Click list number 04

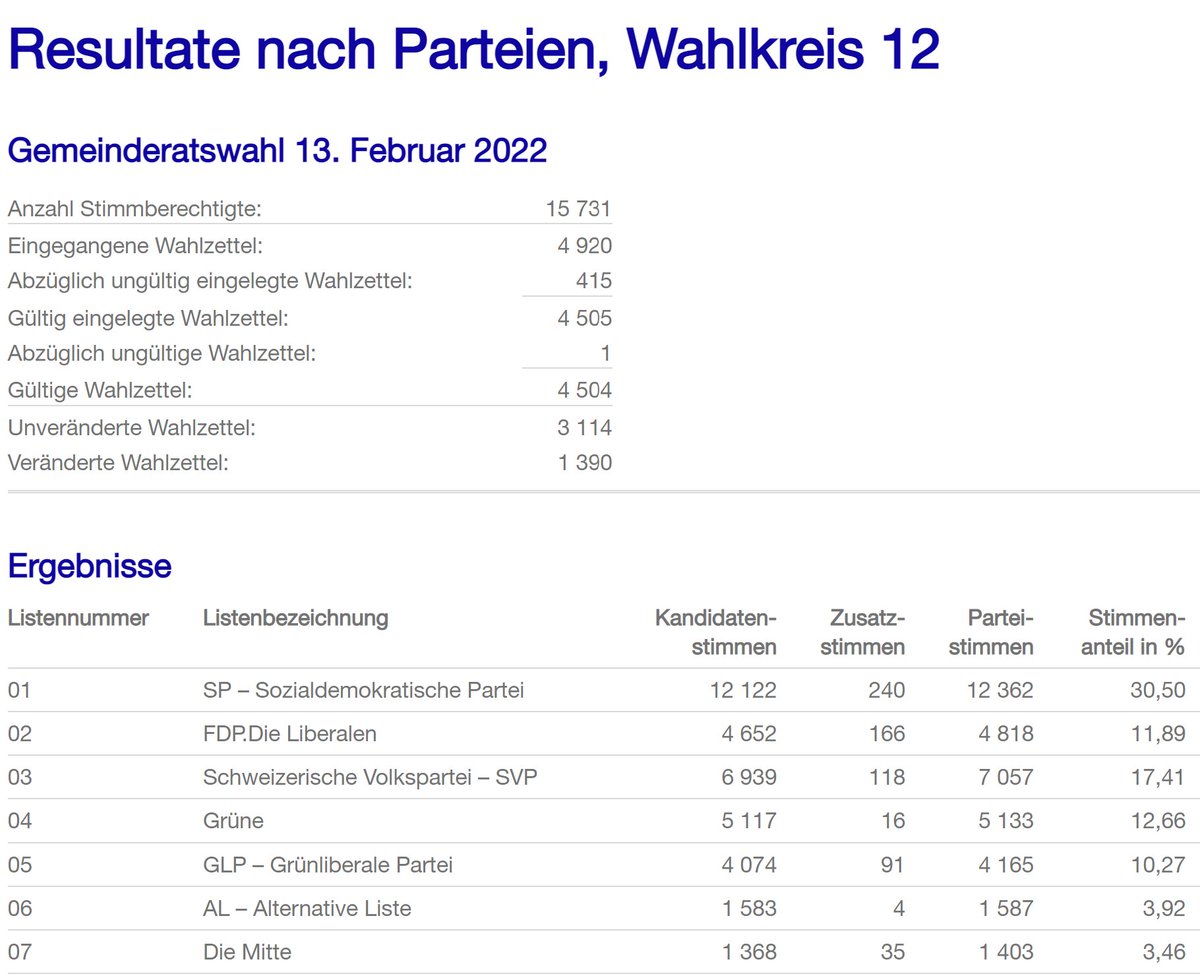coord(20,821)
